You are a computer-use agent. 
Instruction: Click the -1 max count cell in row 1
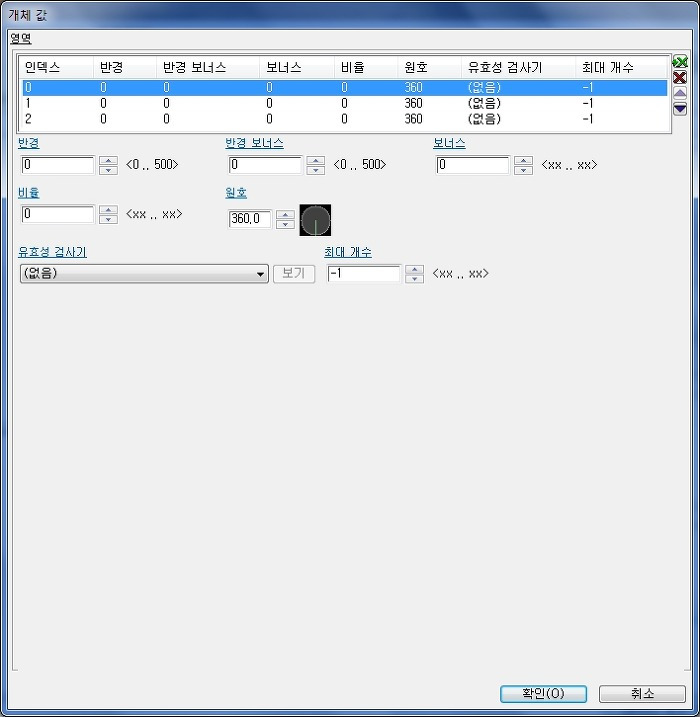point(588,103)
